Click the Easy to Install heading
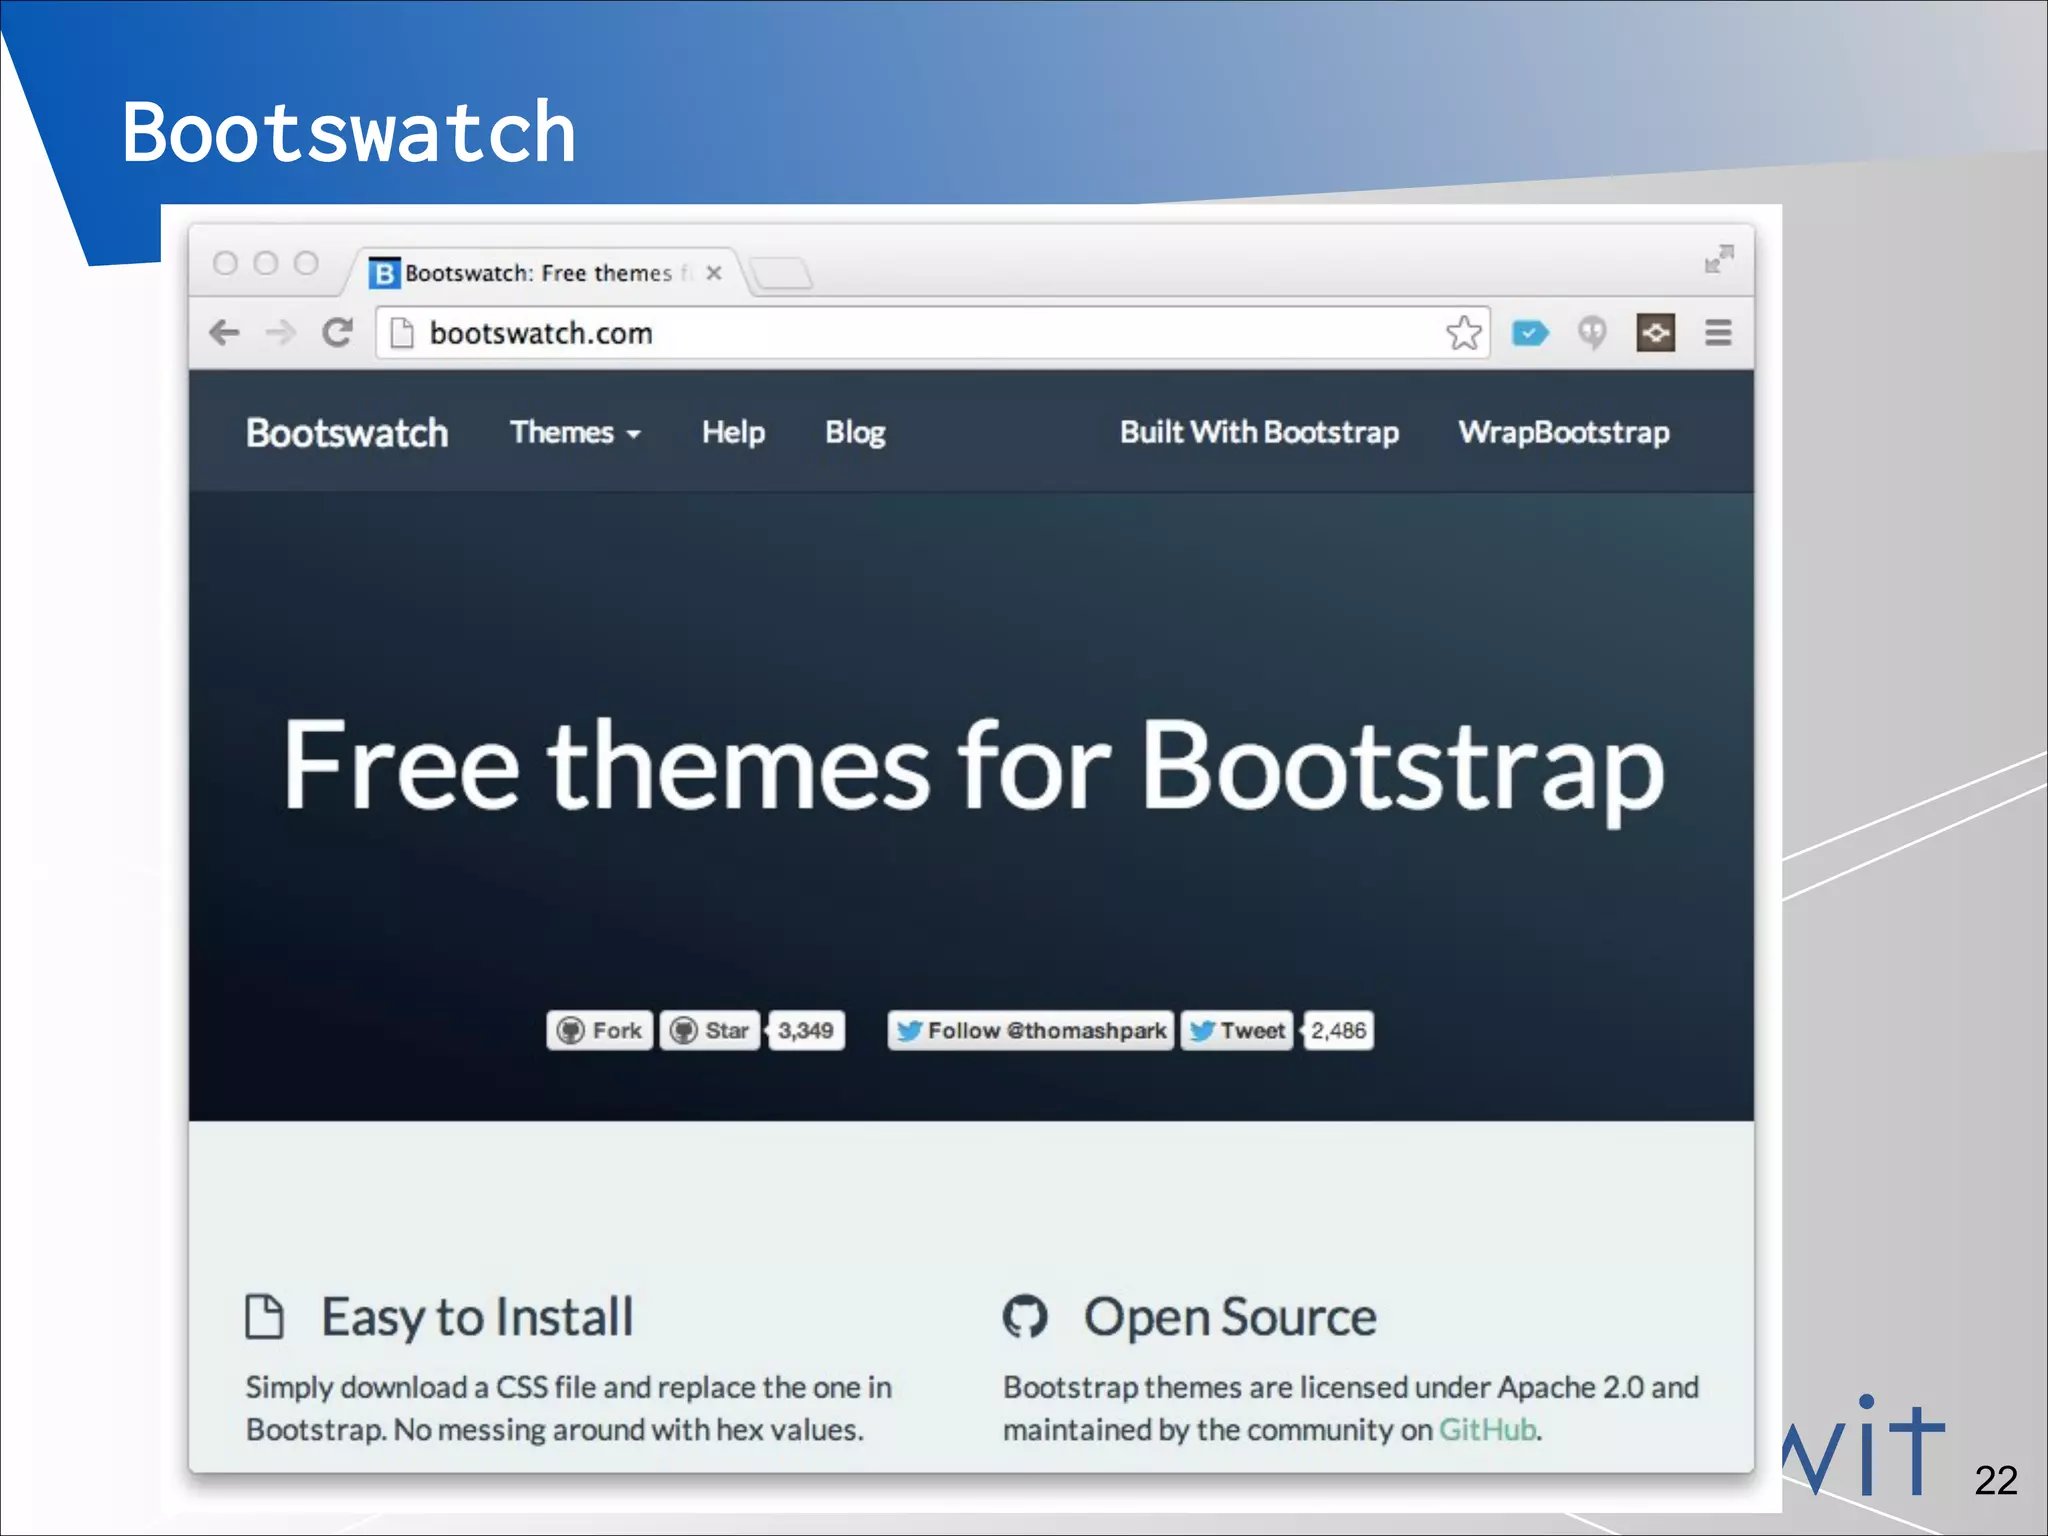The image size is (2048, 1536). tap(477, 1317)
